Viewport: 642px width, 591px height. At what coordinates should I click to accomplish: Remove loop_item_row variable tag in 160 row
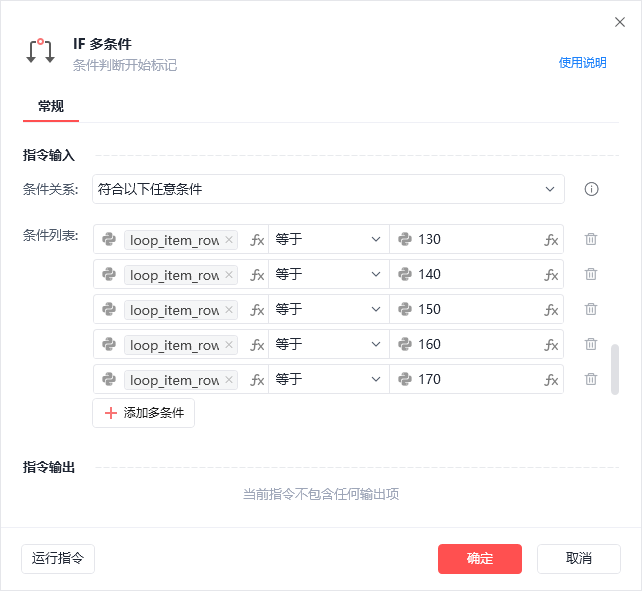coord(229,344)
